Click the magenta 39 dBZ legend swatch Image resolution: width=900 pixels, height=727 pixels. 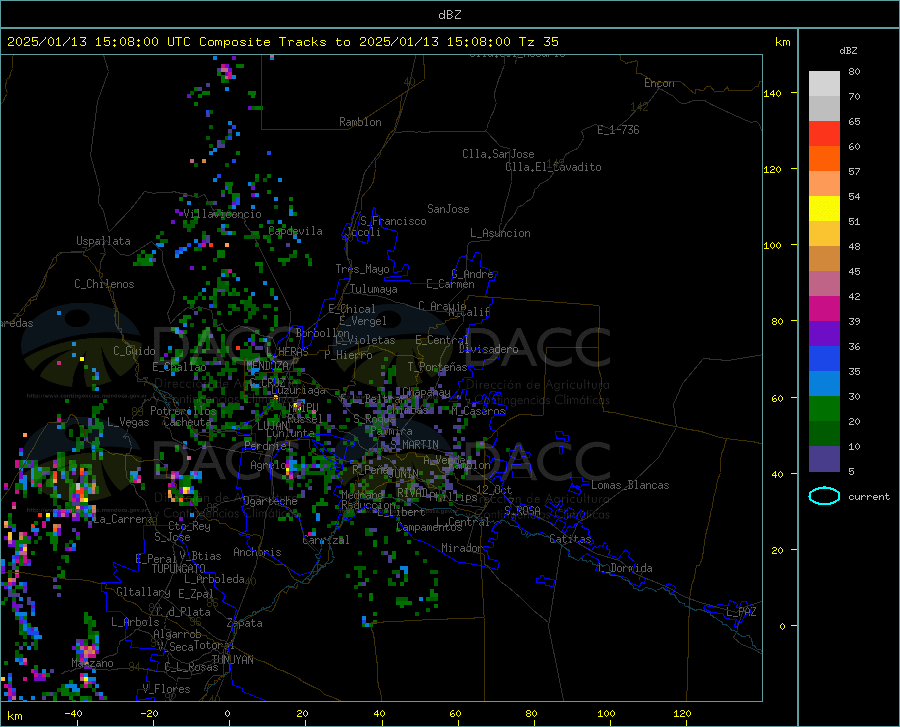[x=824, y=309]
